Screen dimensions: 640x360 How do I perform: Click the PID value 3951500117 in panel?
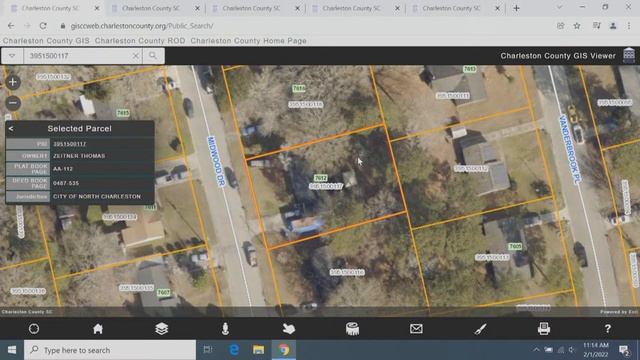coord(70,144)
